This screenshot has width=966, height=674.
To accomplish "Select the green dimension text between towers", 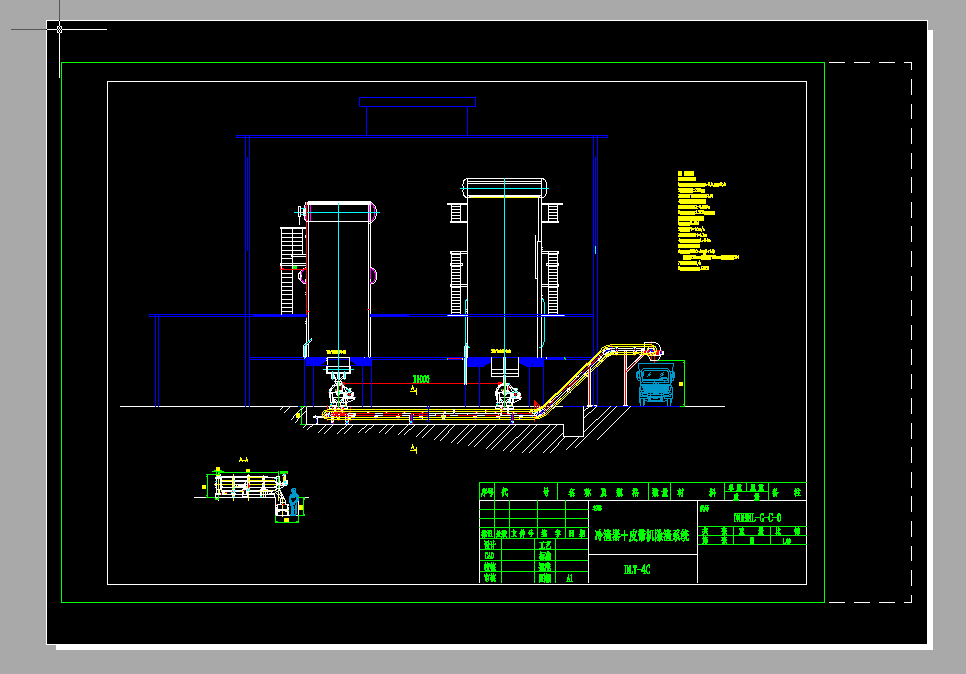I will point(421,380).
